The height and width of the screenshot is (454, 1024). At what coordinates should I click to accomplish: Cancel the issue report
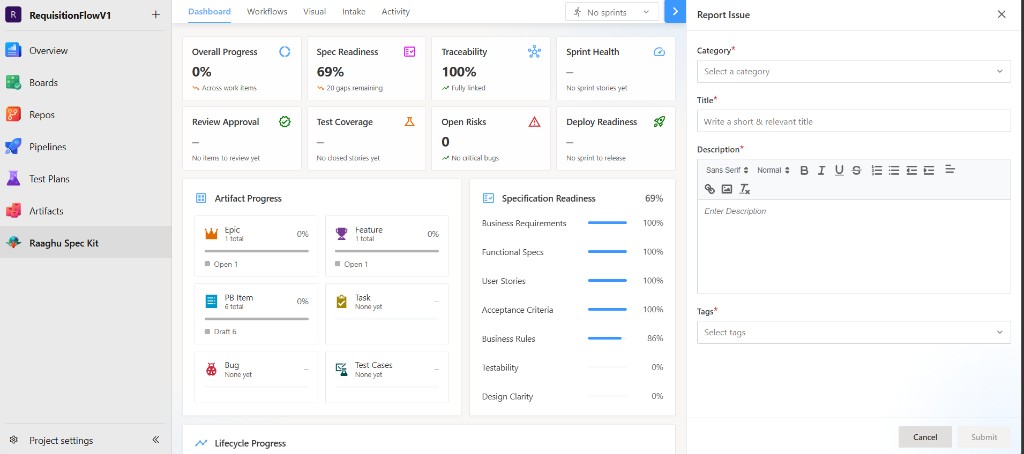[925, 437]
